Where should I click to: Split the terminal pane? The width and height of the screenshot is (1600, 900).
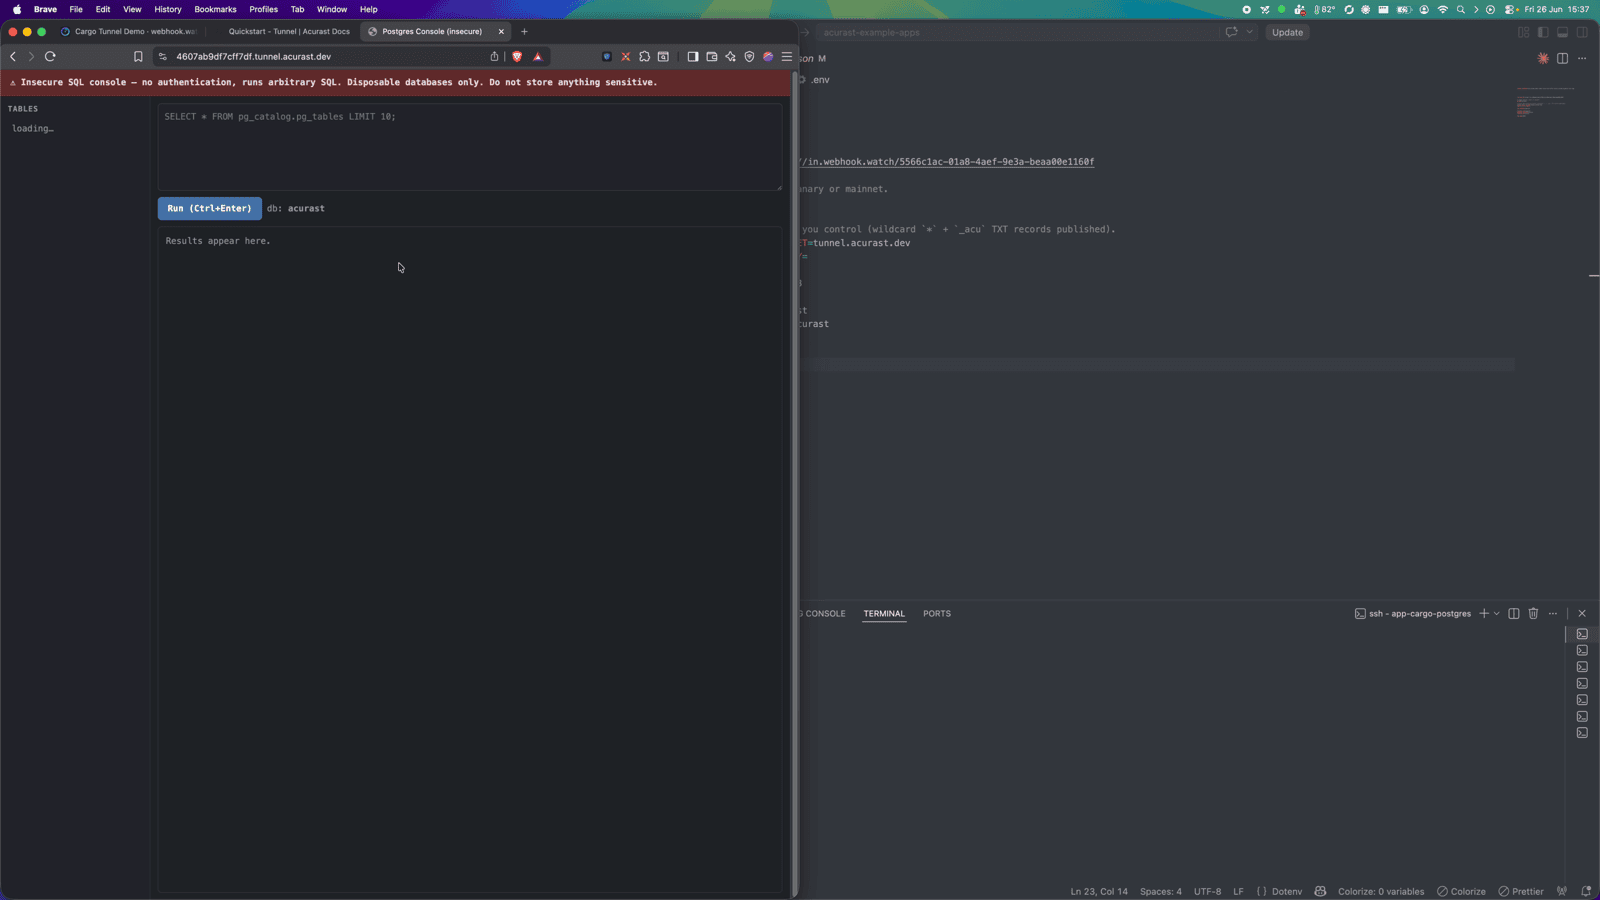tap(1514, 613)
